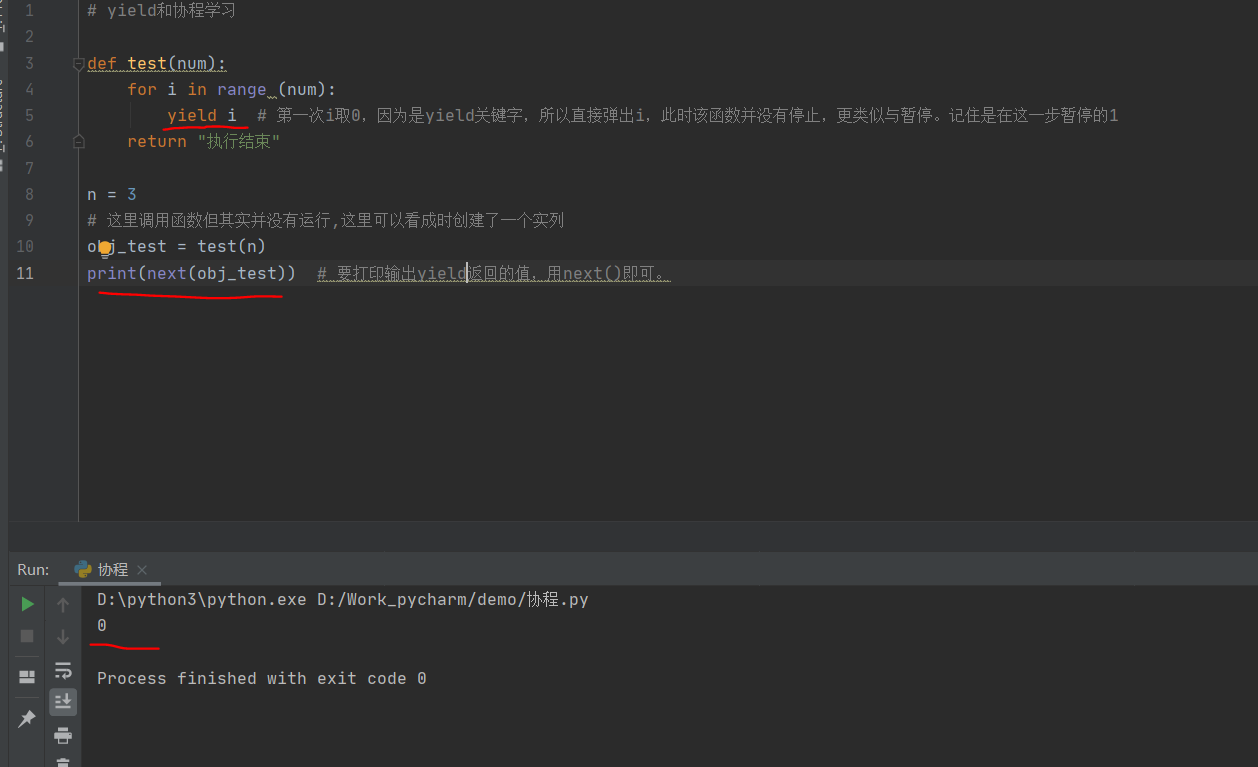Click the console path 'D:\python3\python.exe' line
Screen dimensions: 1258x767
(342, 600)
